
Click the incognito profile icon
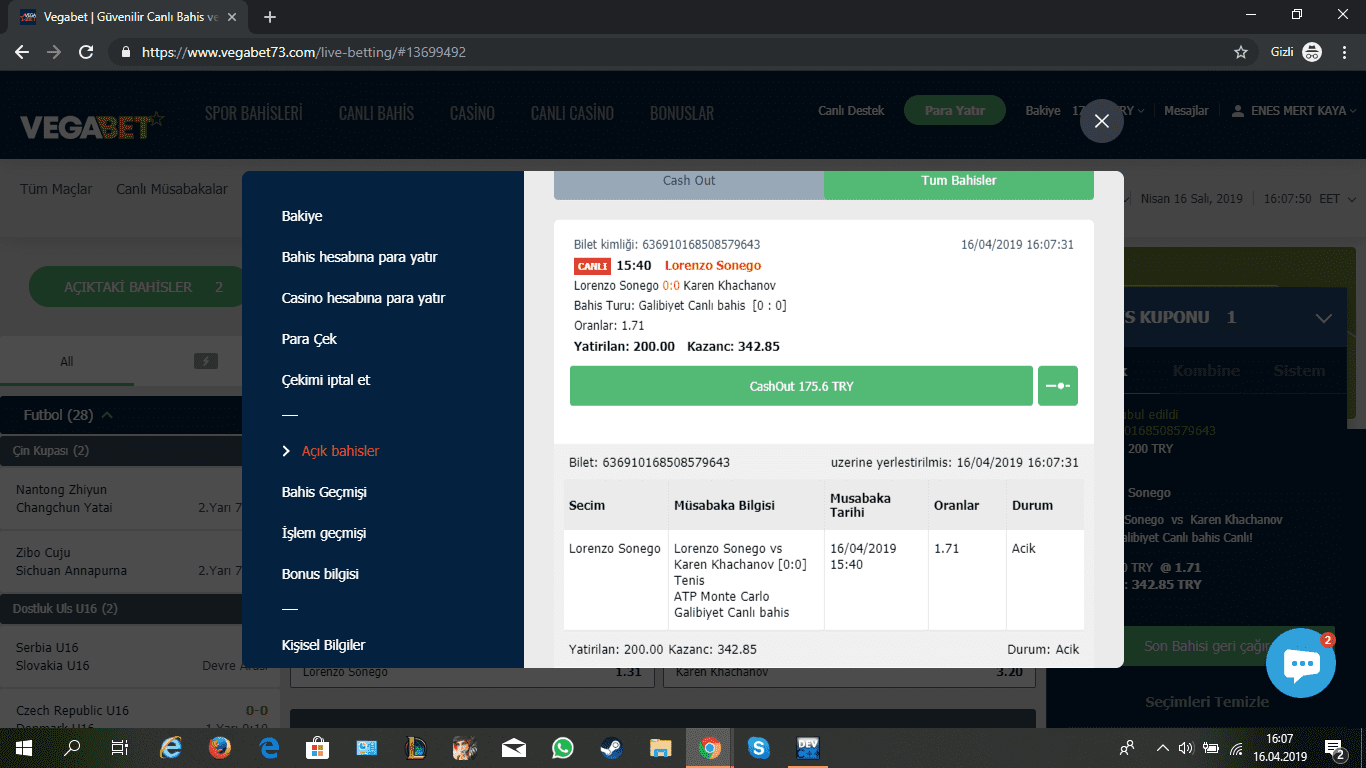(1312, 52)
